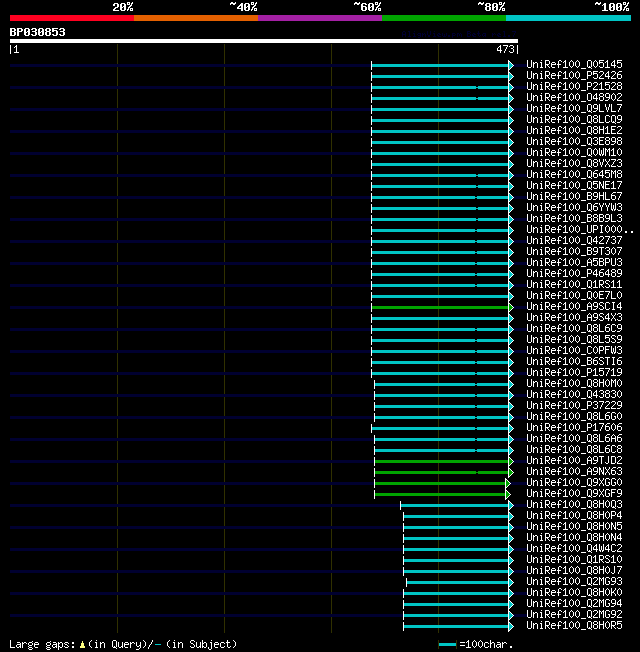Screen dimensions: 640x652
Task: Click the =100char. scale legend text
Action: pos(486,645)
